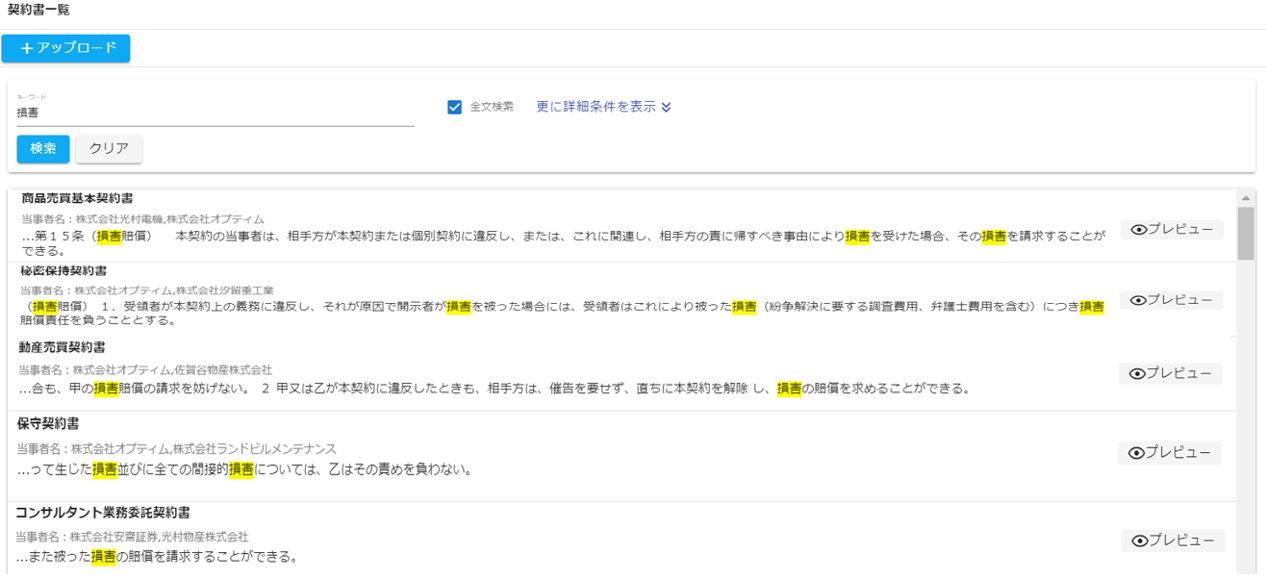Preview the 動産売買契約書 contract
The width and height of the screenshot is (1266, 581).
tap(1170, 373)
